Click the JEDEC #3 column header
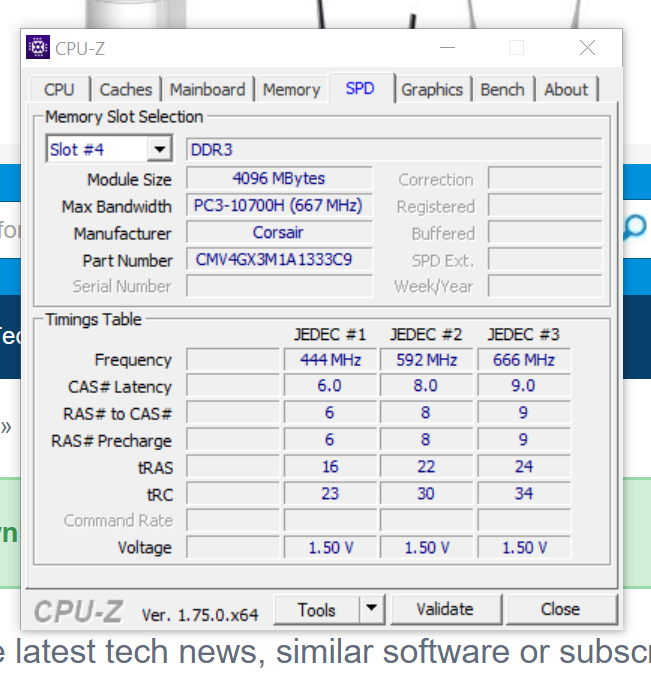Image resolution: width=651 pixels, height=677 pixels. tap(524, 334)
